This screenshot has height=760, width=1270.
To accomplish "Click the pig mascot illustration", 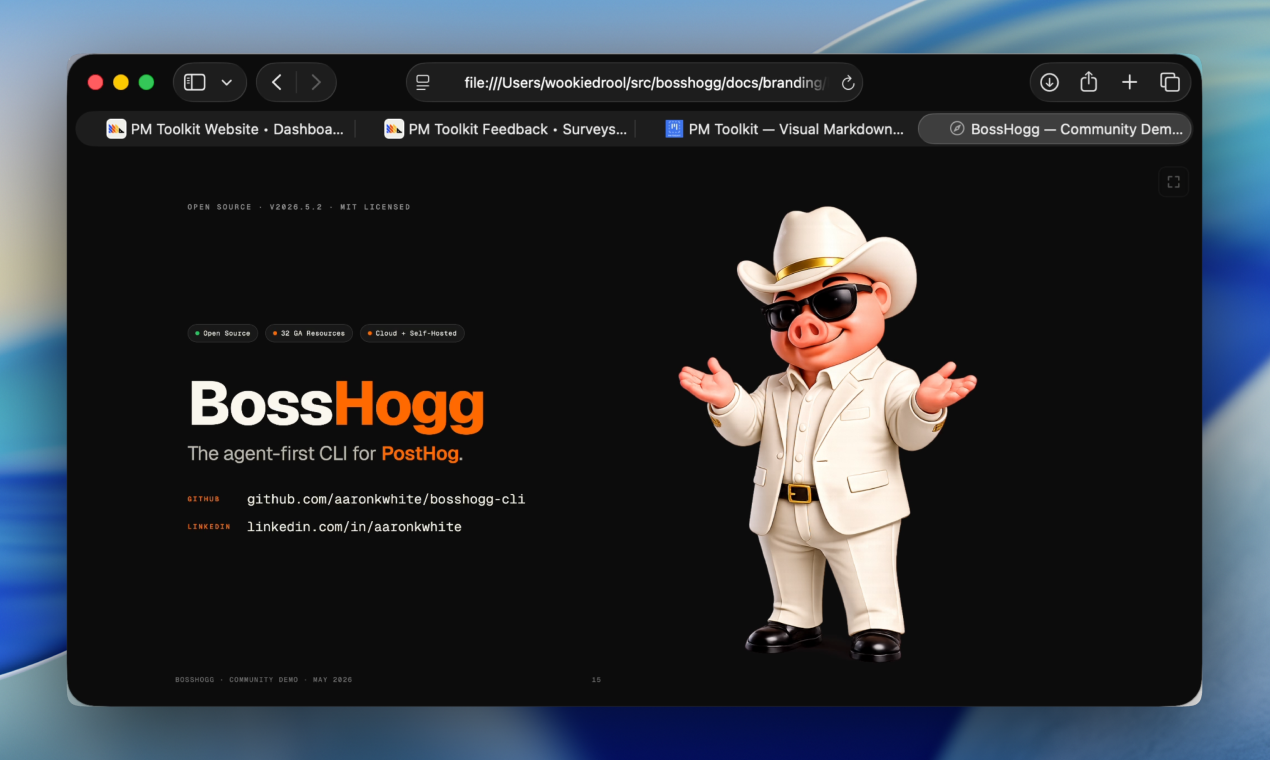I will pos(828,433).
